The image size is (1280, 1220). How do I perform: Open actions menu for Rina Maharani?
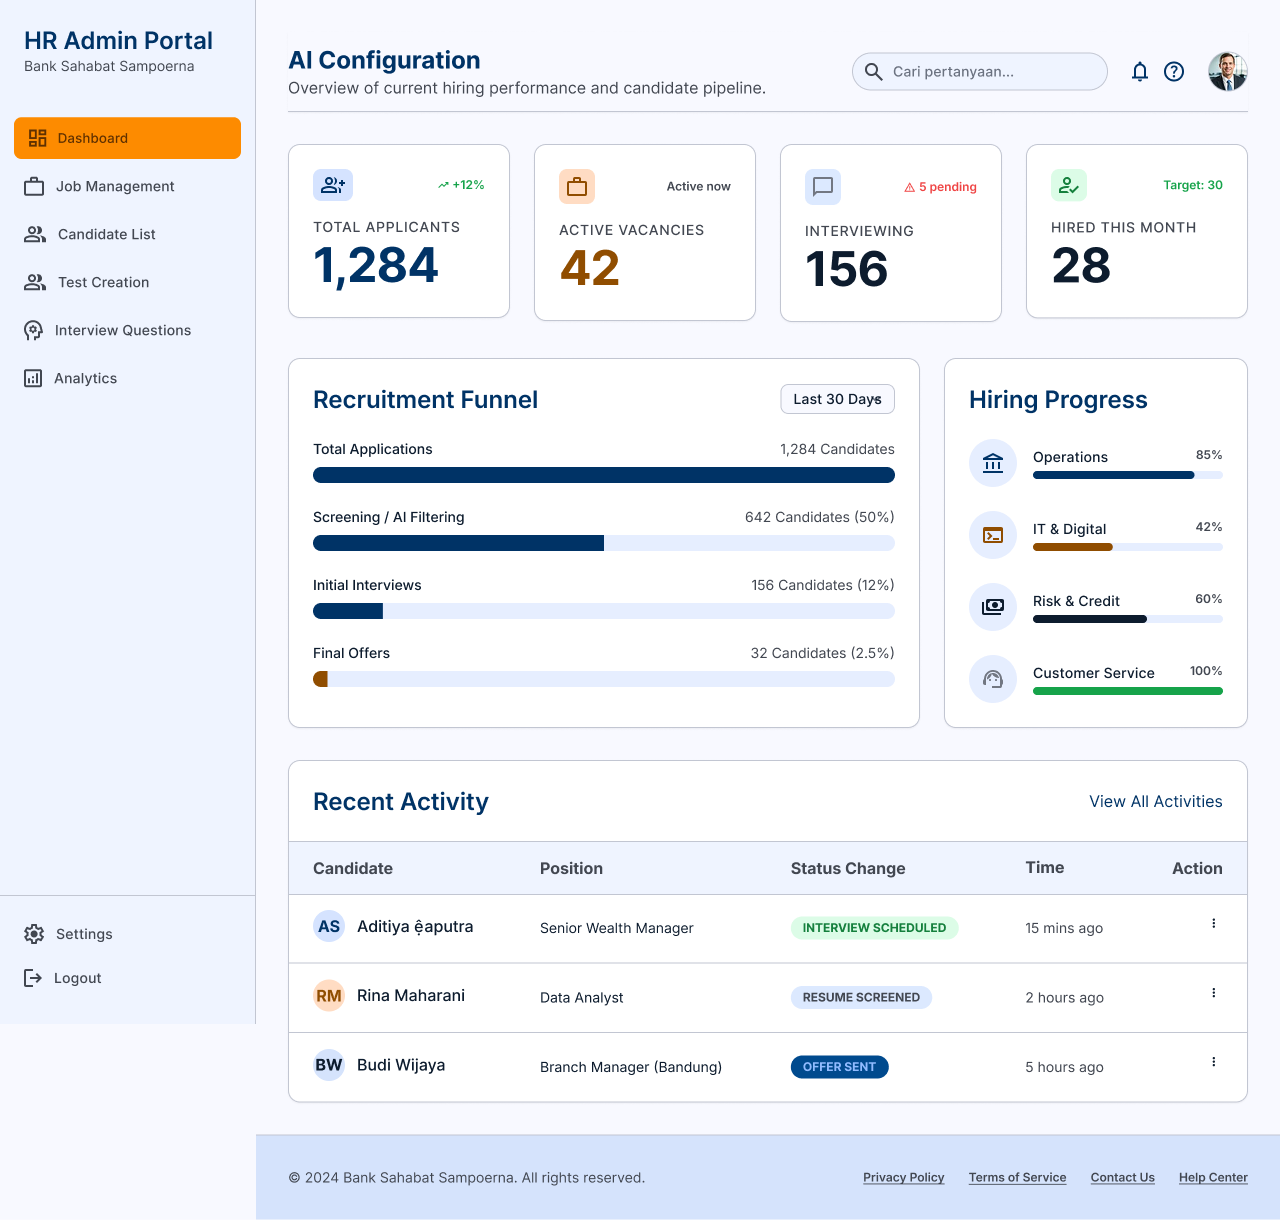point(1214,993)
